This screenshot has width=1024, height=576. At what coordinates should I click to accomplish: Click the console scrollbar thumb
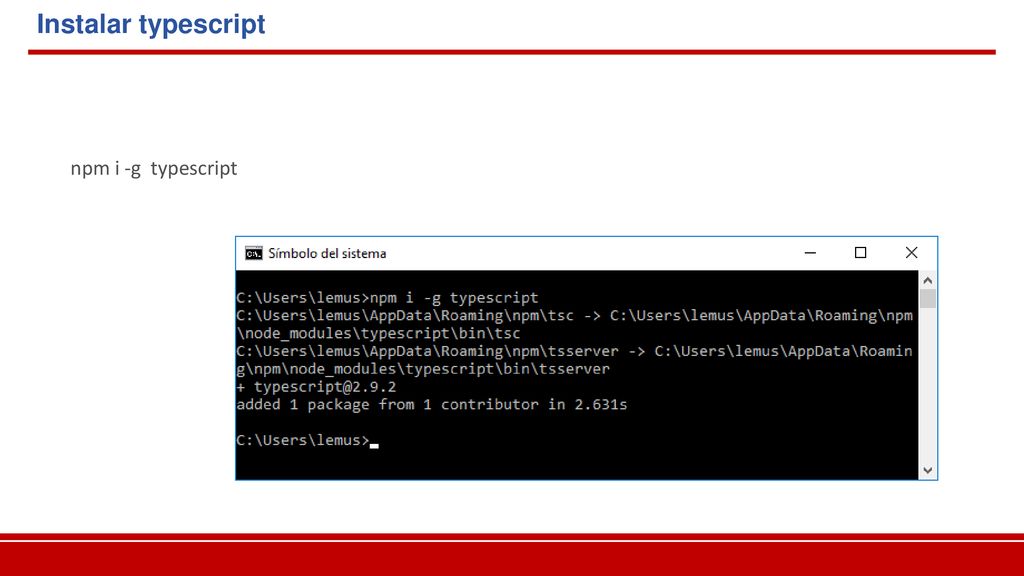coord(927,298)
